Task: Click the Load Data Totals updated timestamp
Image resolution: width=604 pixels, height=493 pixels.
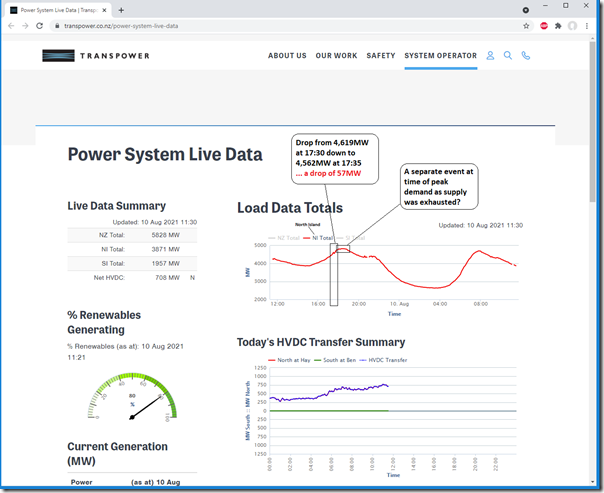Action: coord(481,225)
